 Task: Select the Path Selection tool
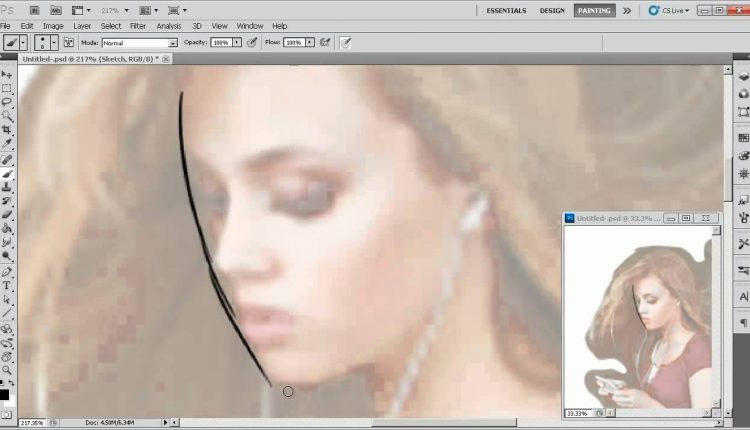(7, 299)
